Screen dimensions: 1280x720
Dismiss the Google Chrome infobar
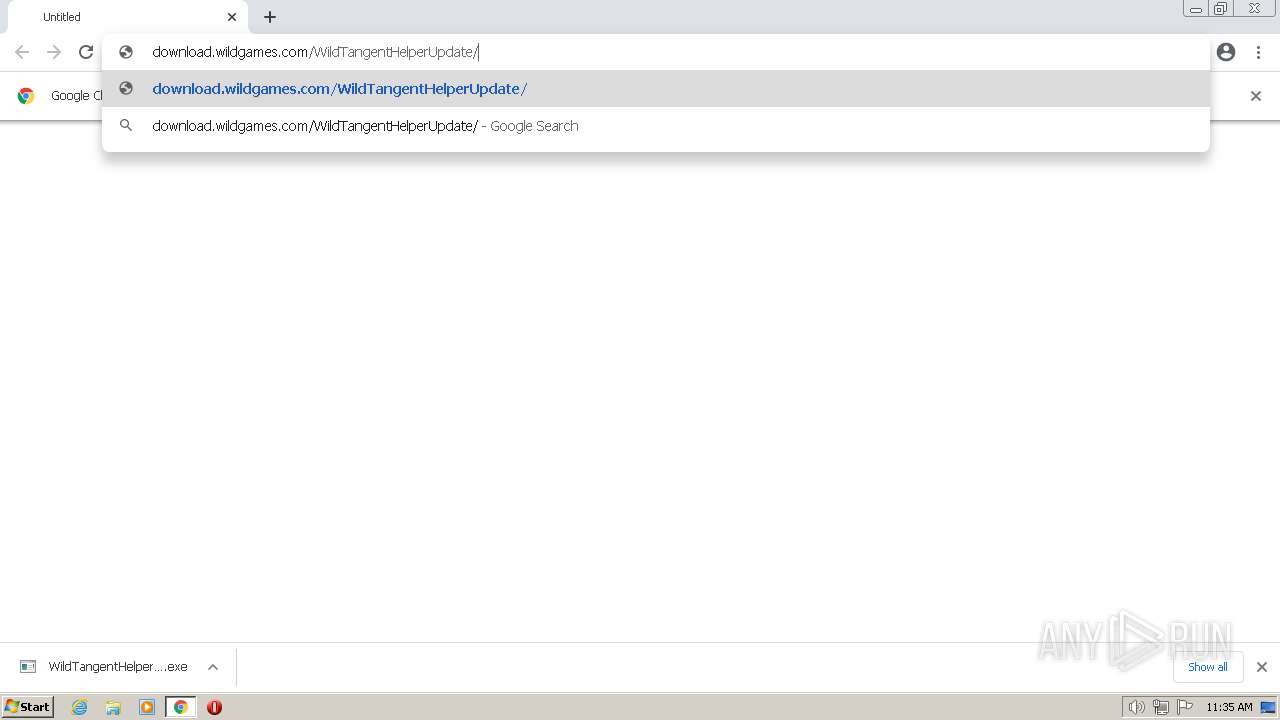pos(1256,96)
